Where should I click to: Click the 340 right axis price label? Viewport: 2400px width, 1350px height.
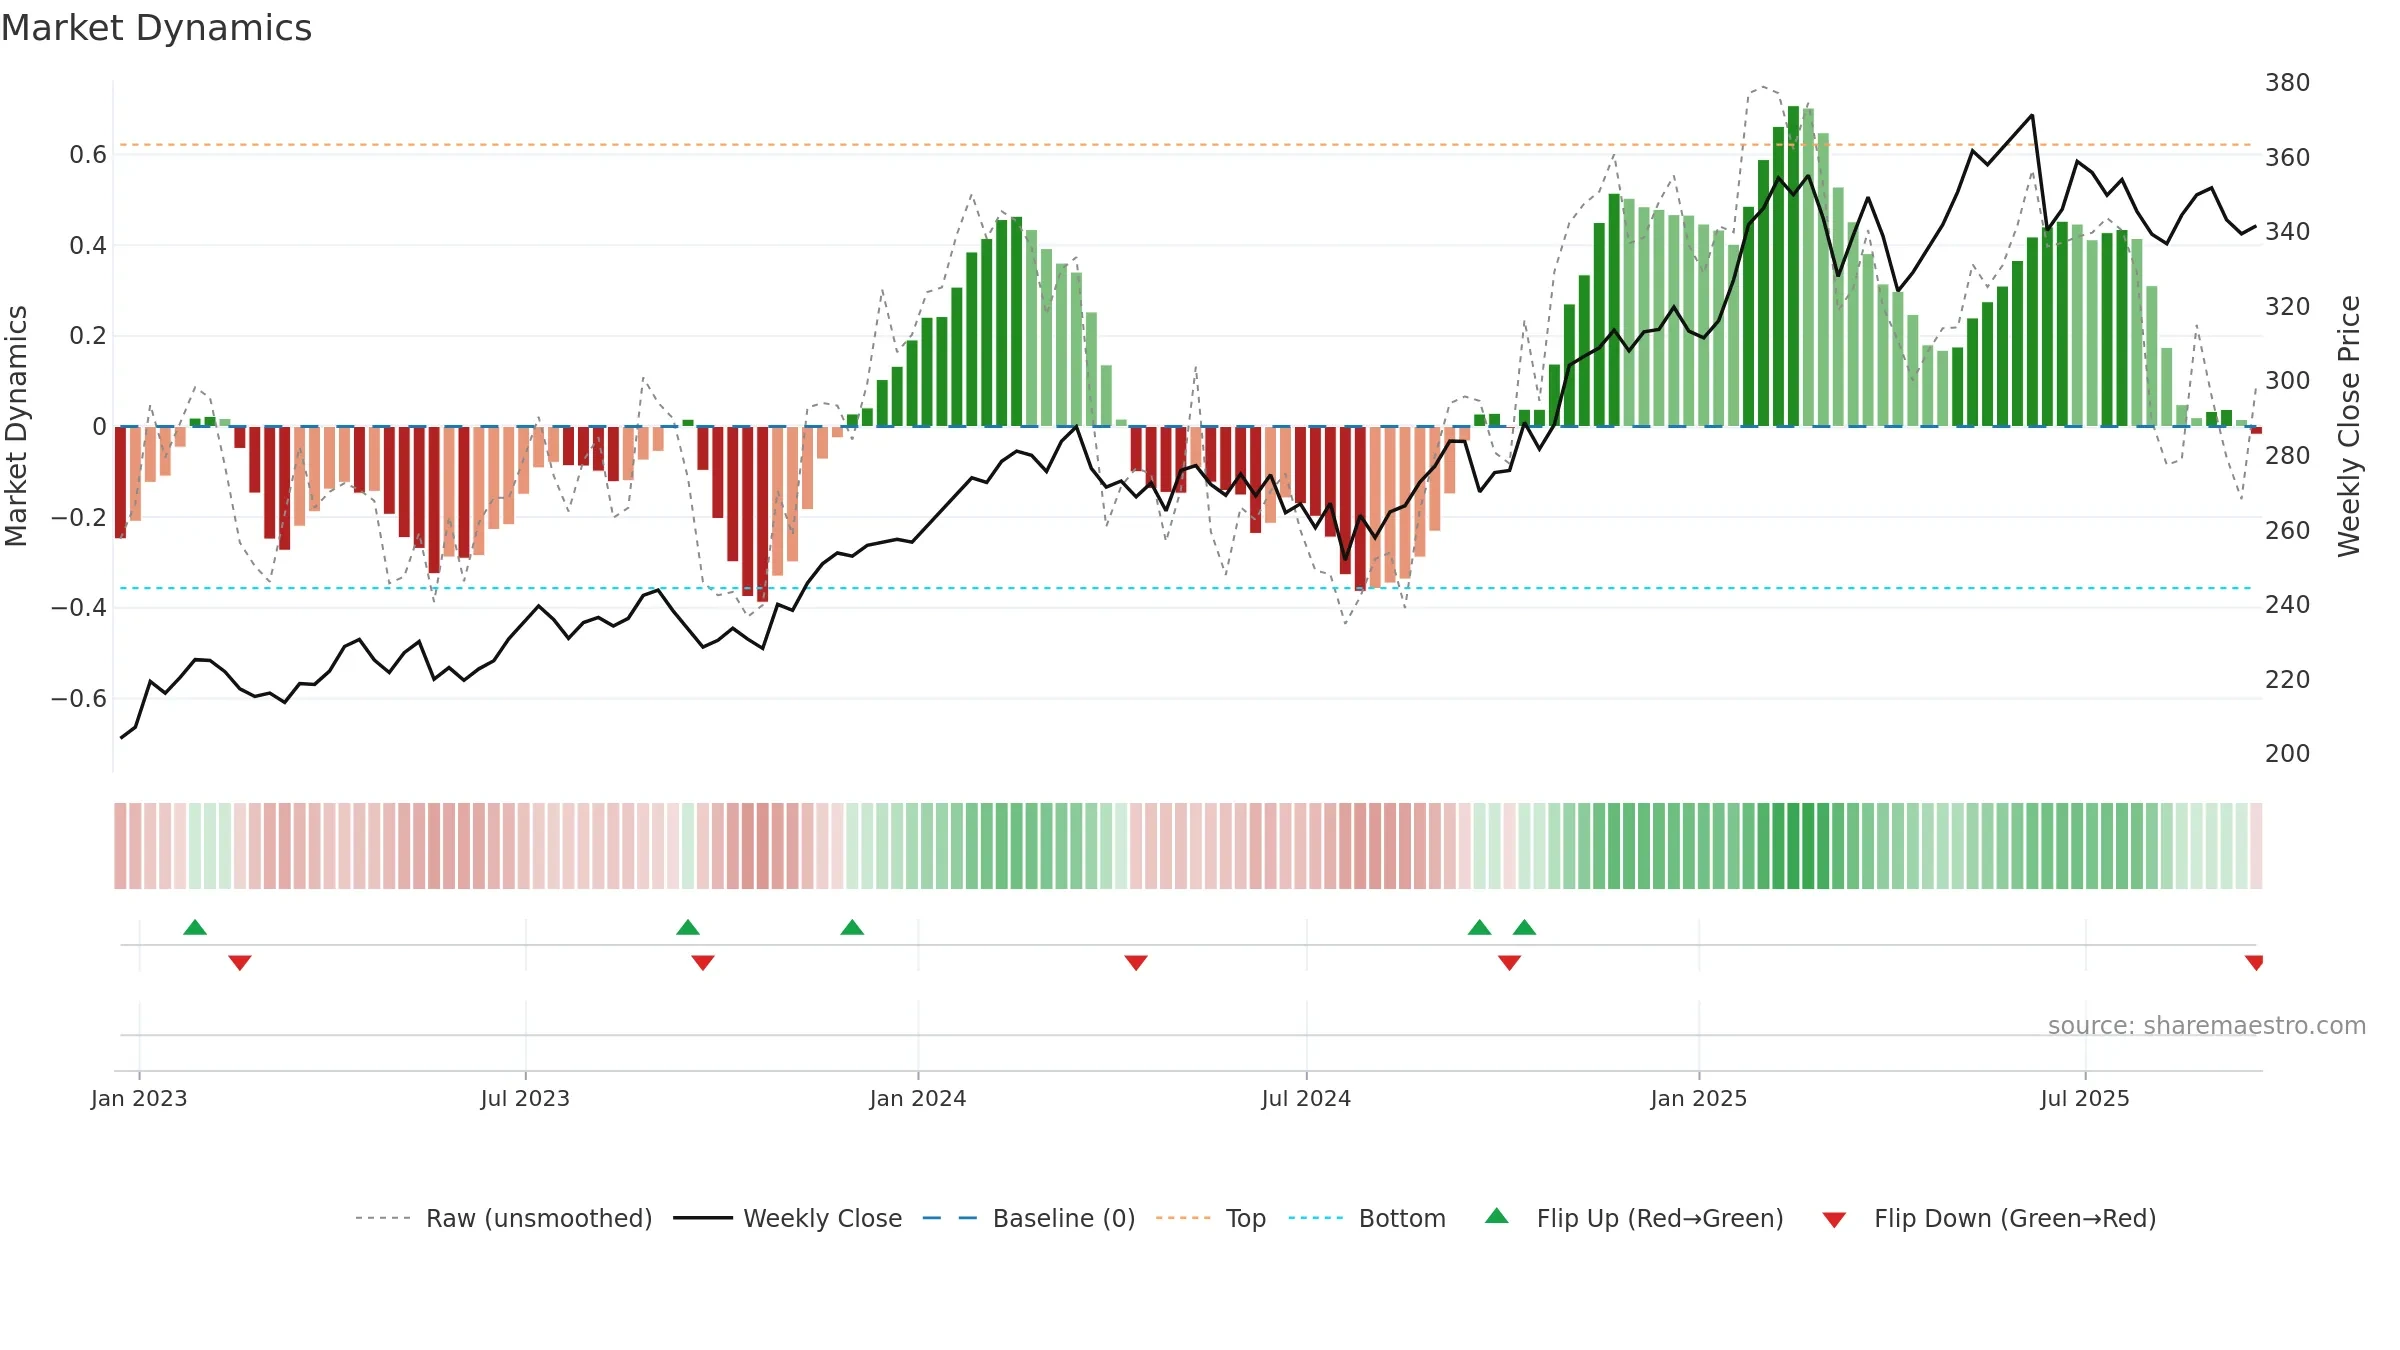pos(2288,232)
